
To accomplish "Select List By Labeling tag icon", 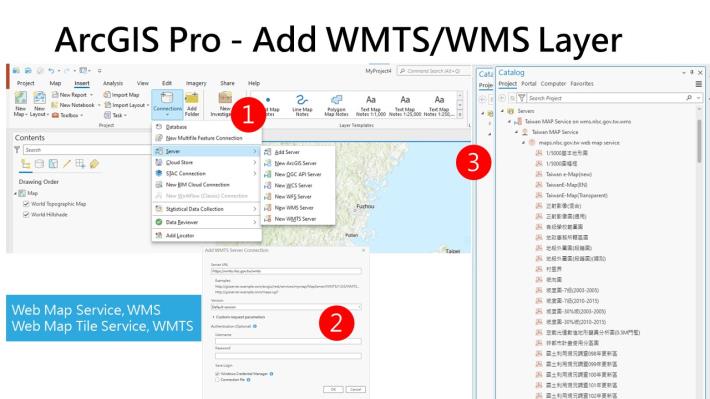I will (x=94, y=164).
